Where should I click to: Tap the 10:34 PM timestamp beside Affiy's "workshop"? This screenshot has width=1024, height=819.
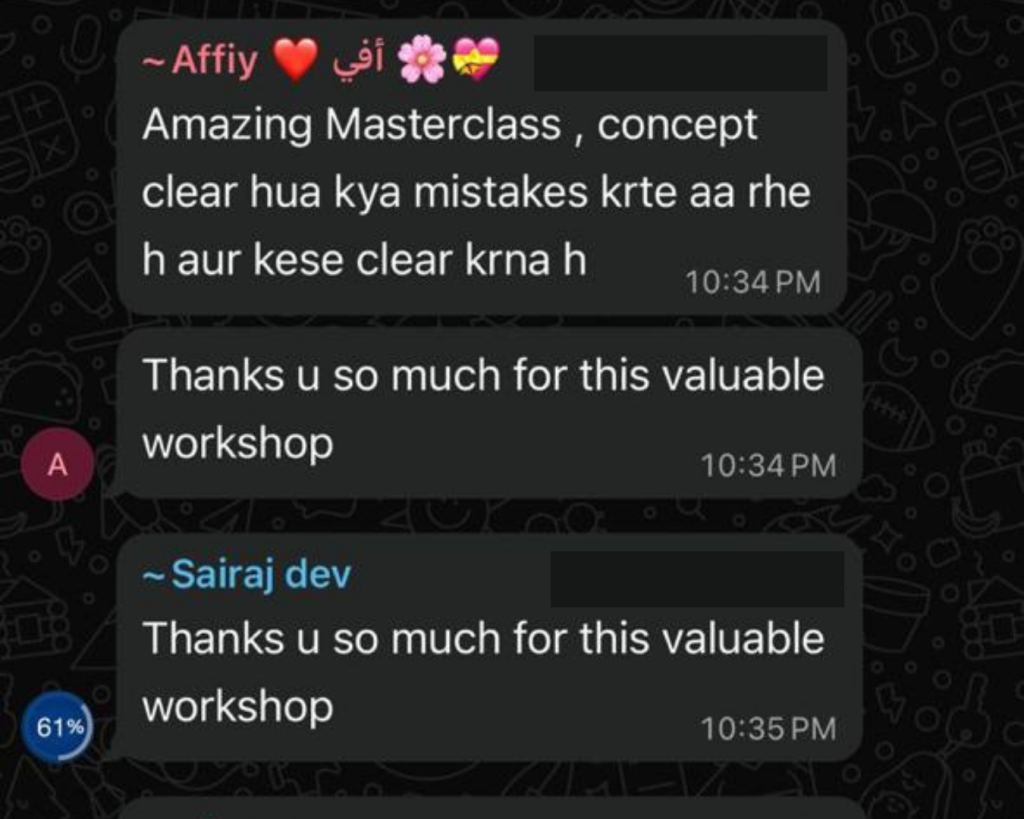[768, 466]
